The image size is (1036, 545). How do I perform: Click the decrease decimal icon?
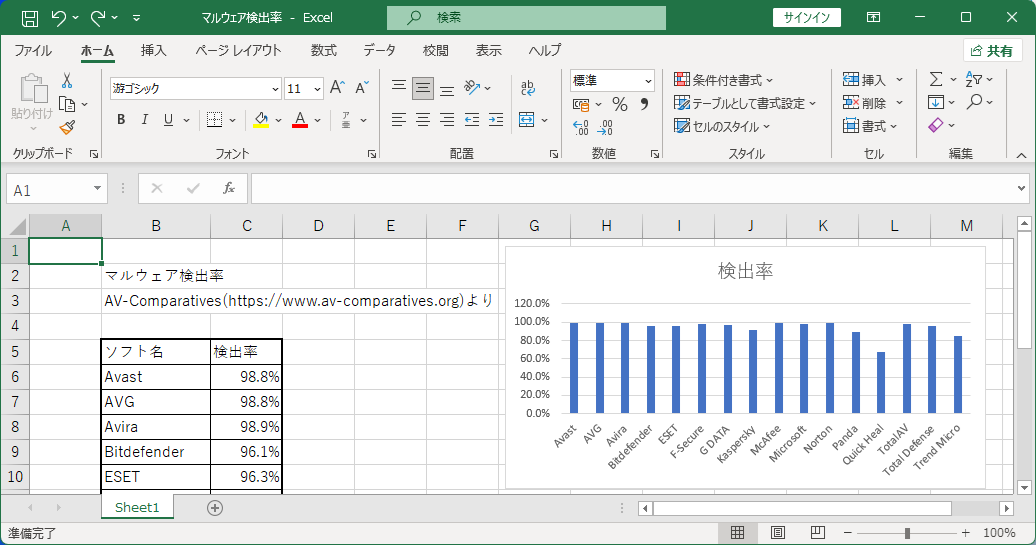[x=605, y=127]
